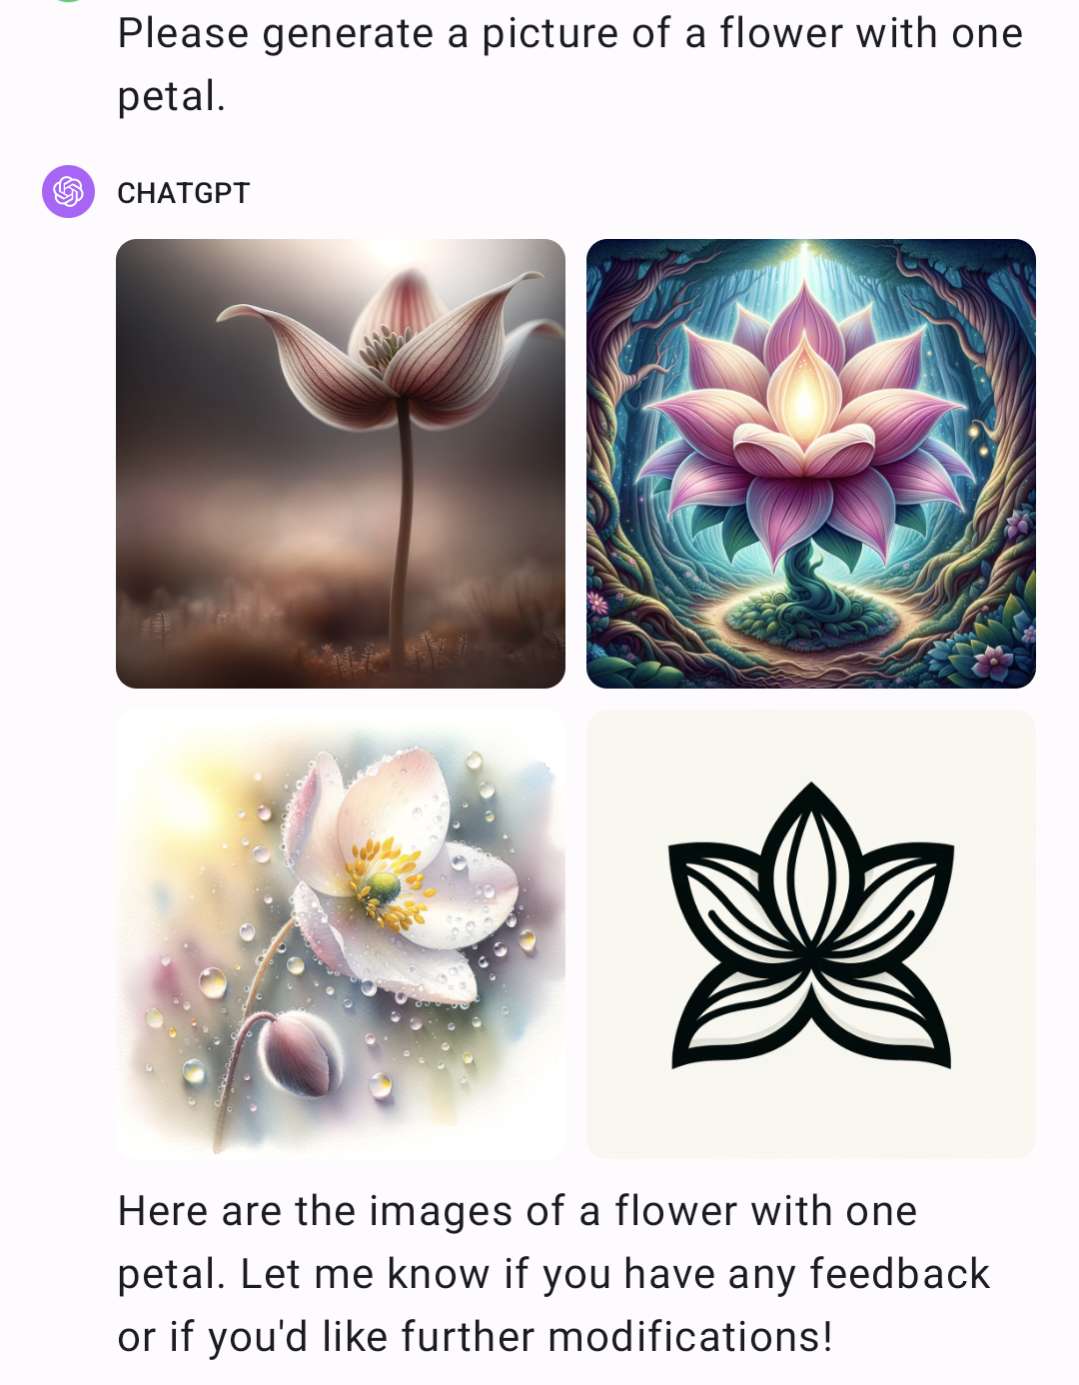Click the green-brown stamen cluster of misty flower
The height and width of the screenshot is (1385, 1079).
point(380,349)
